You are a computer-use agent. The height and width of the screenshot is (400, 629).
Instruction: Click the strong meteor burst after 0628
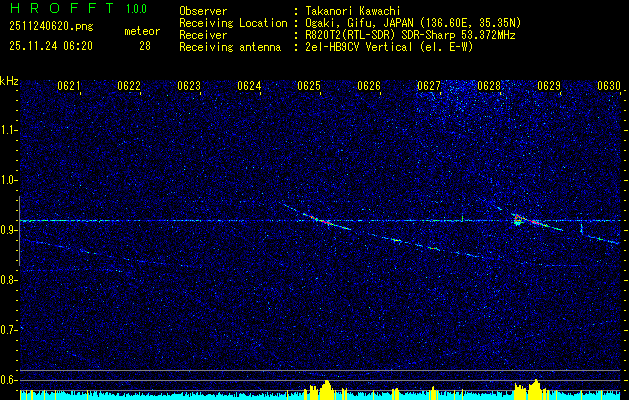[x=518, y=219]
